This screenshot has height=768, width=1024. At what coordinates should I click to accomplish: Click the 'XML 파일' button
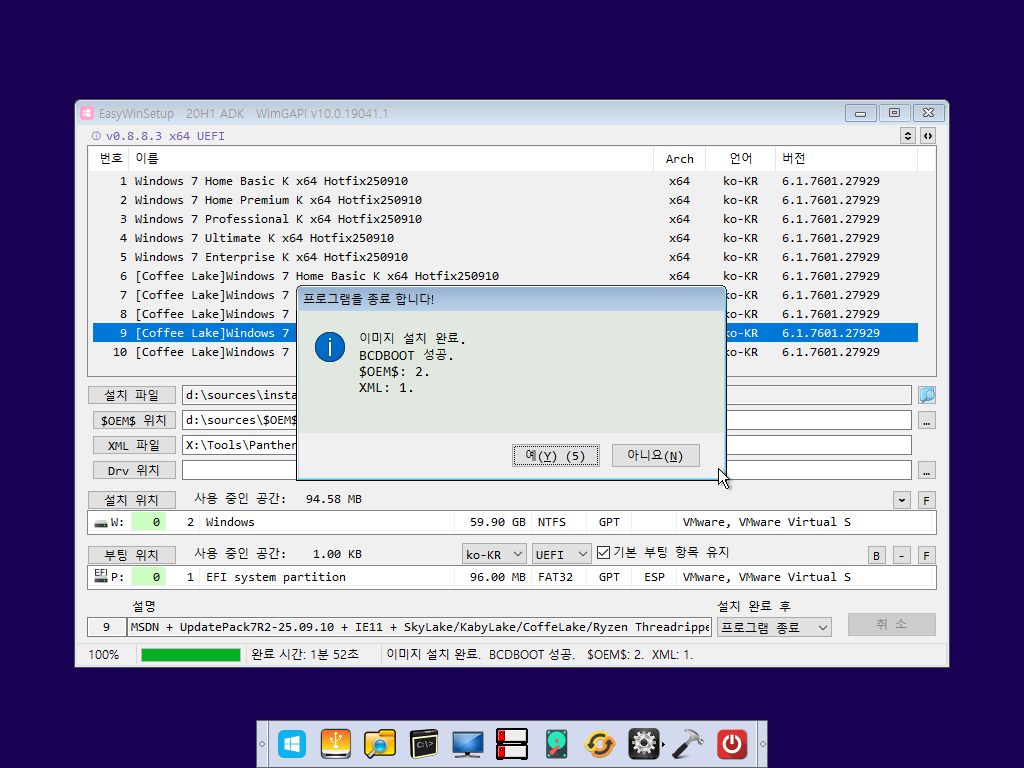[134, 445]
